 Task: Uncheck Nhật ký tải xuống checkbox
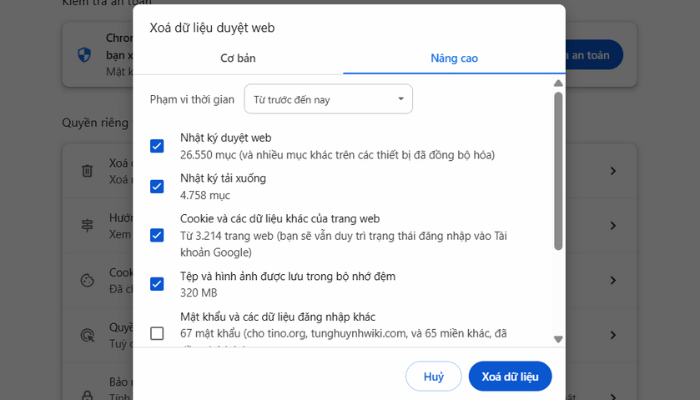[157, 186]
